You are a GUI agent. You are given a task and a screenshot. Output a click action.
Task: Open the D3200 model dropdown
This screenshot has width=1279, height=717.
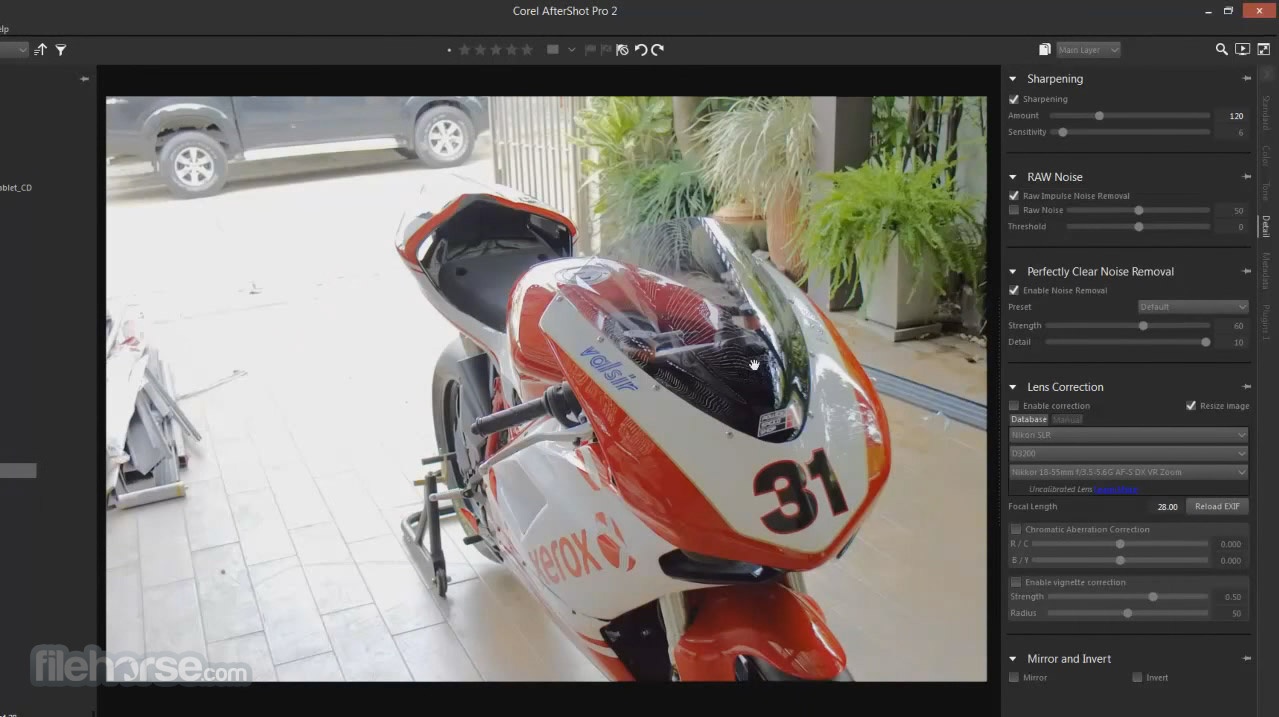(1128, 453)
